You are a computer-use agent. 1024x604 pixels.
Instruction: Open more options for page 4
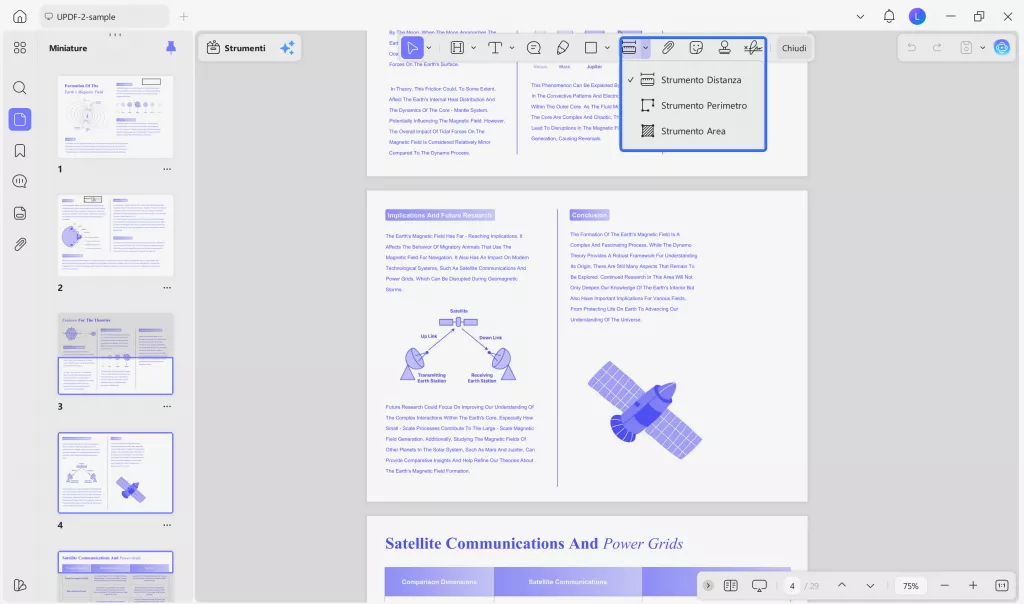[x=167, y=525]
